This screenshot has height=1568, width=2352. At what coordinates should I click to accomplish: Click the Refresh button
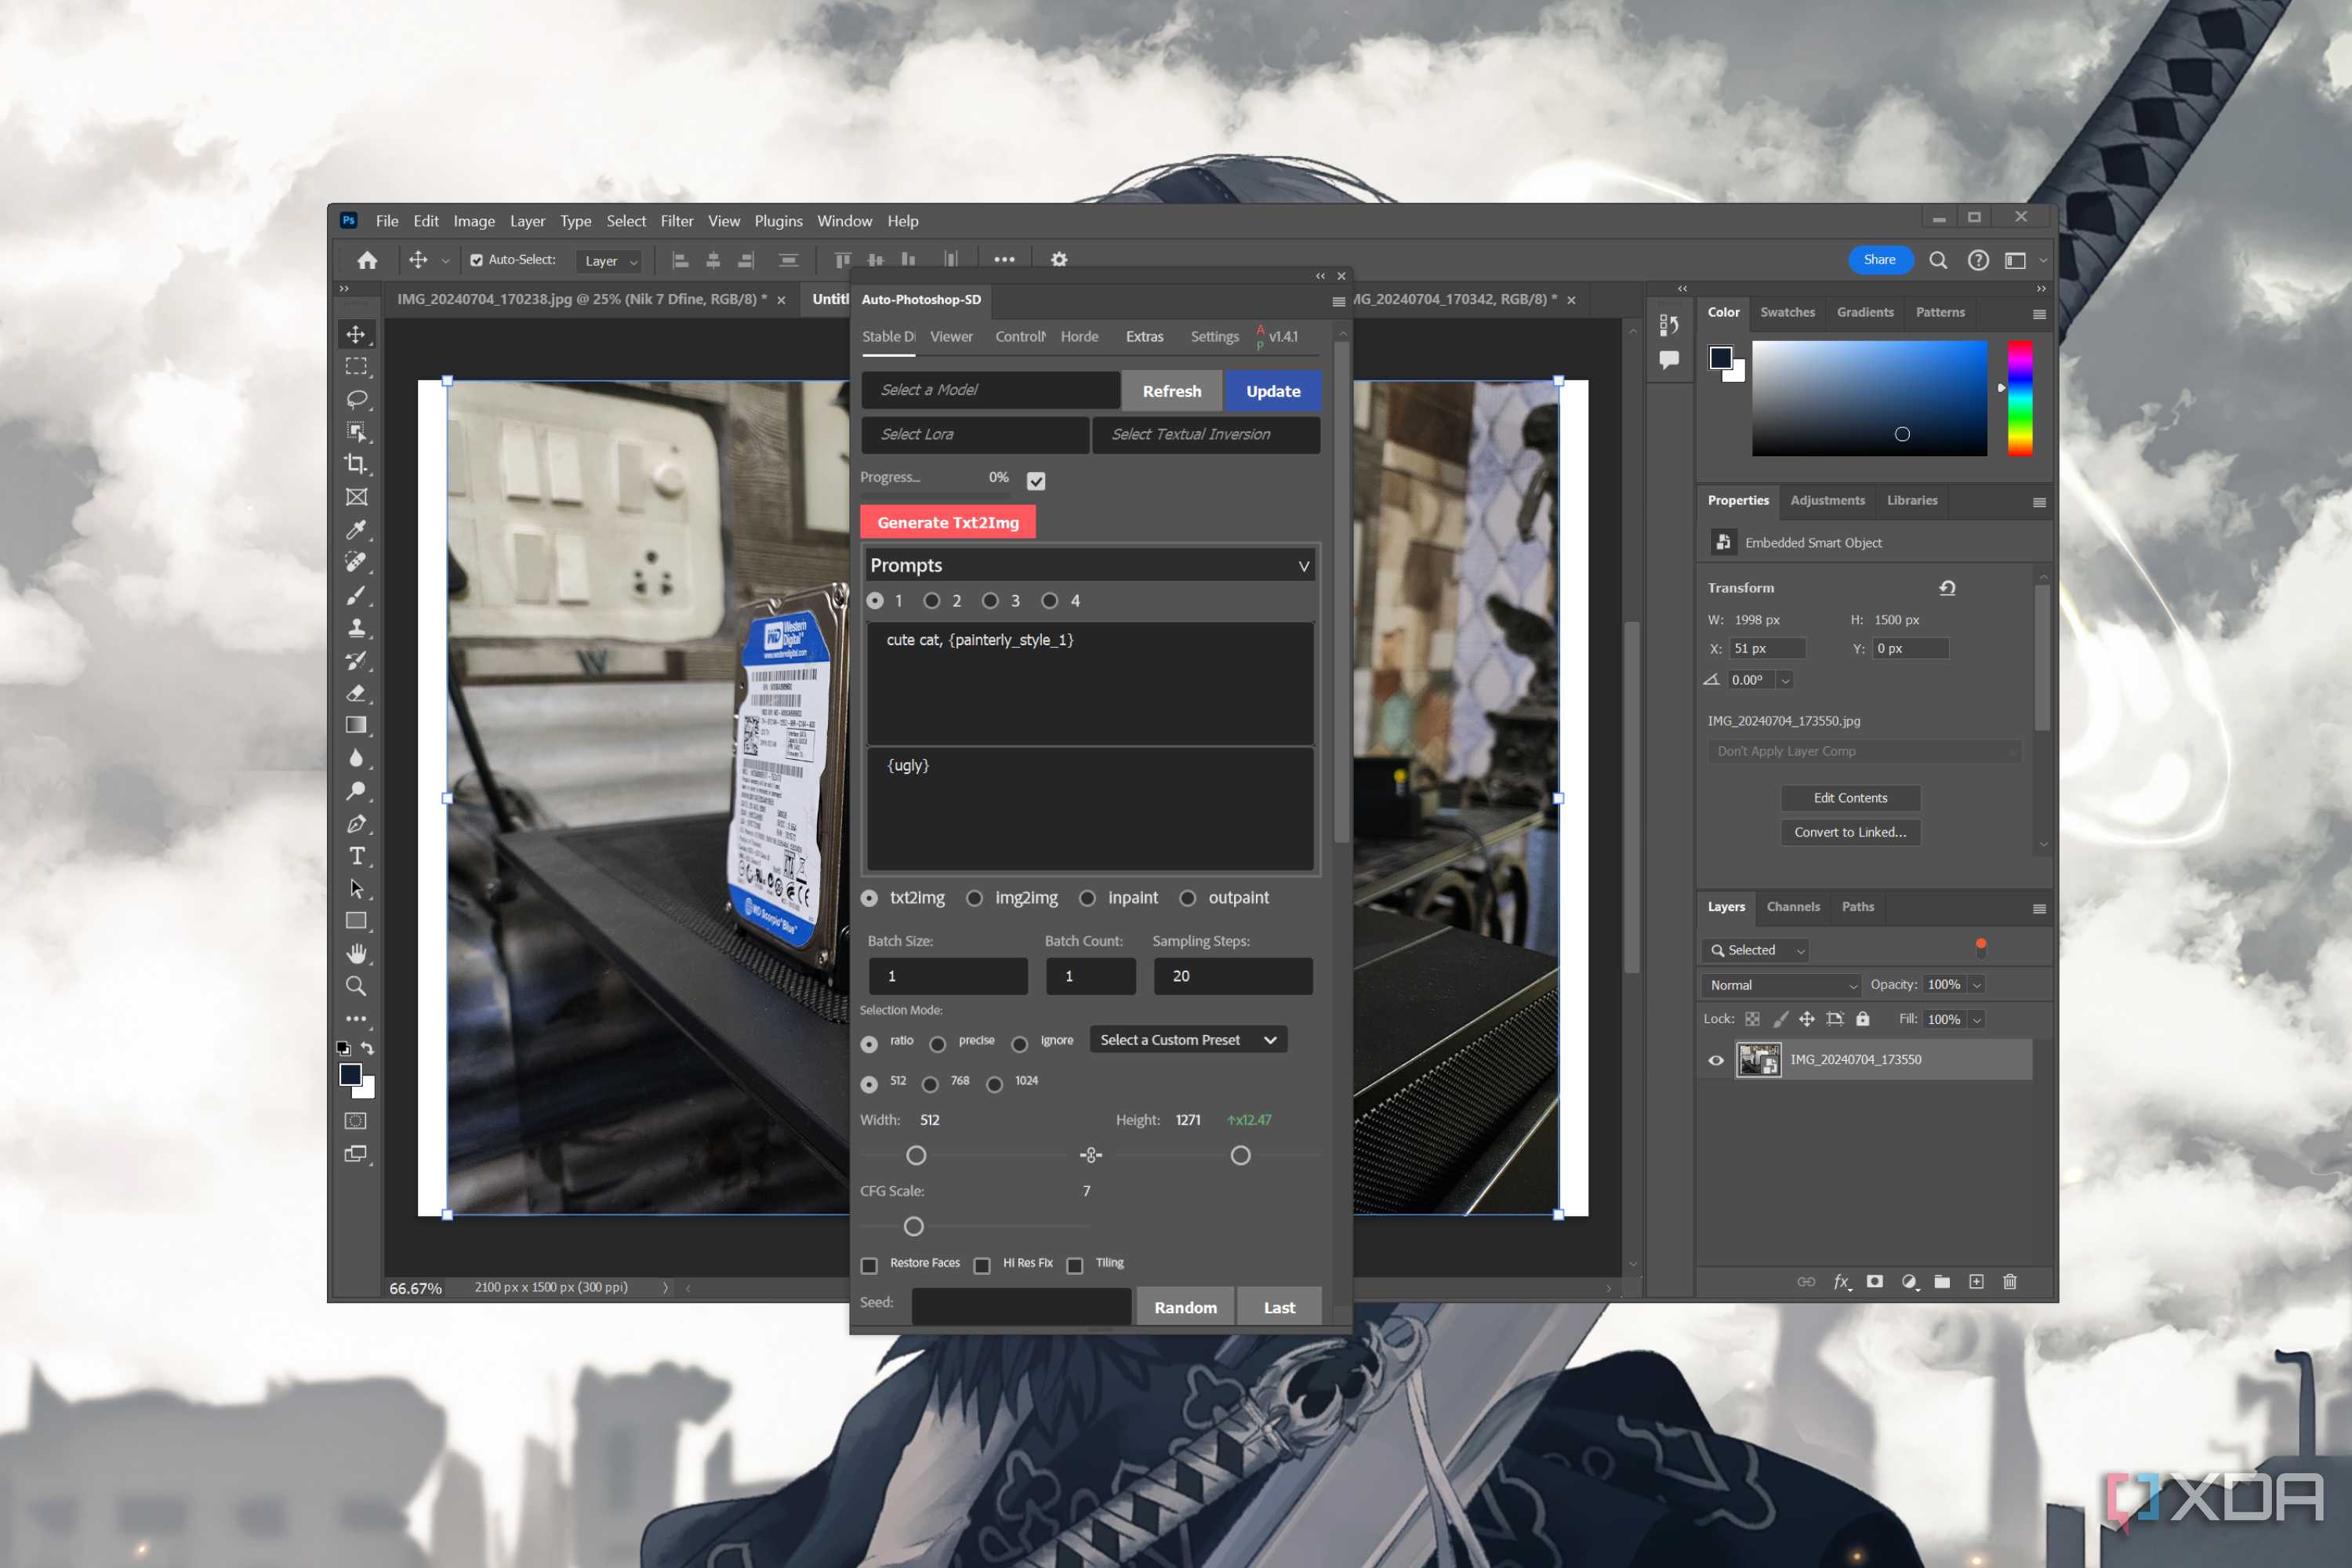coord(1172,391)
